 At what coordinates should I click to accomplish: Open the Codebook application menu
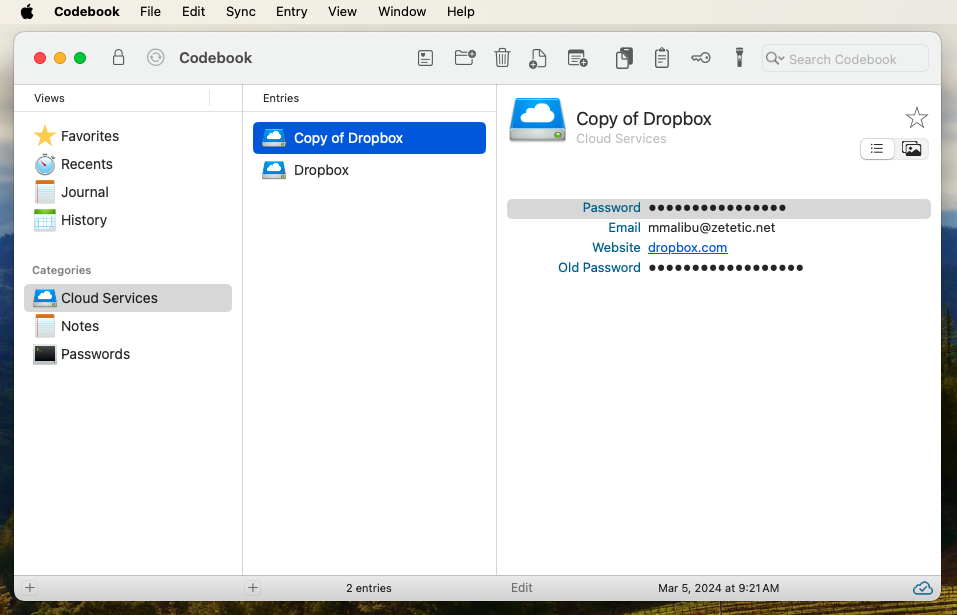pos(87,12)
